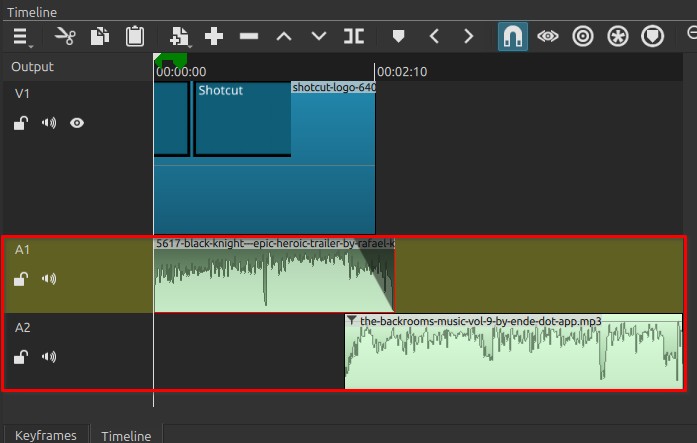Image resolution: width=697 pixels, height=443 pixels.
Task: Hide the V1 video track
Action: [x=77, y=123]
